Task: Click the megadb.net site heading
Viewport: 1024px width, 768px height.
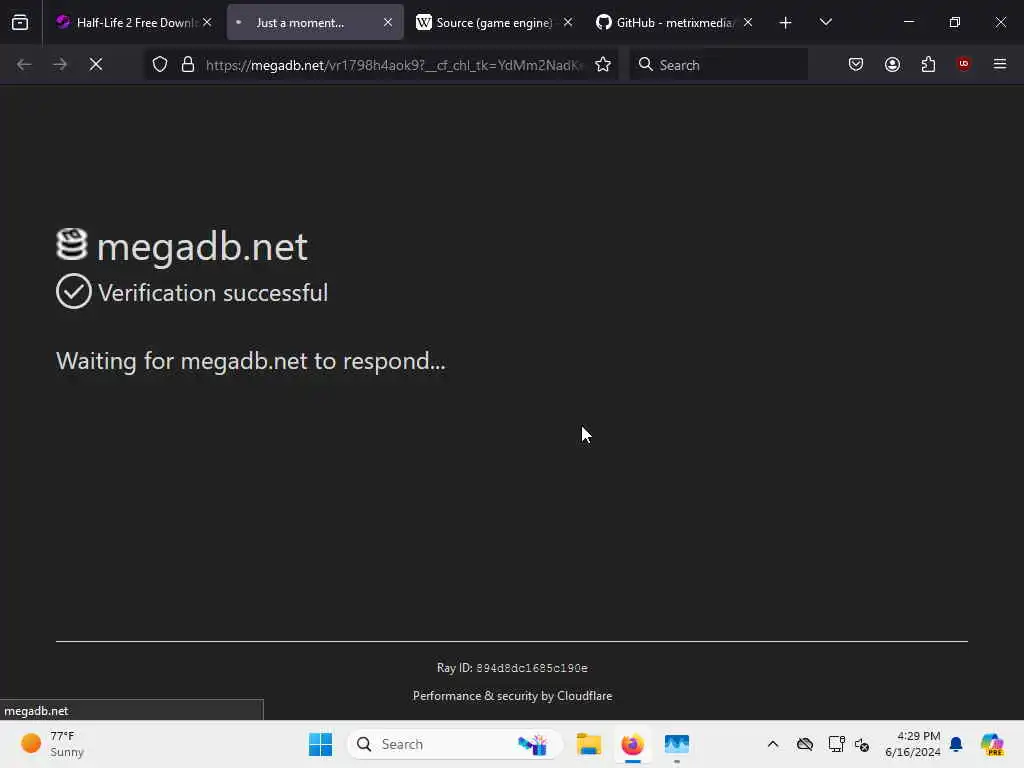Action: tap(202, 247)
